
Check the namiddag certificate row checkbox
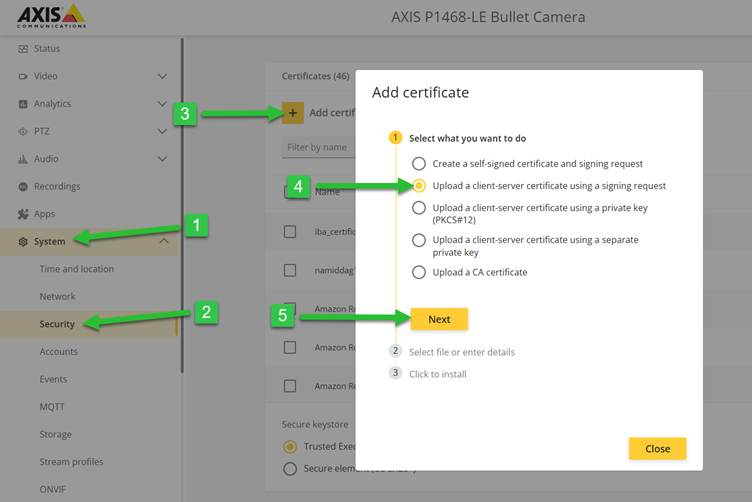tap(290, 270)
